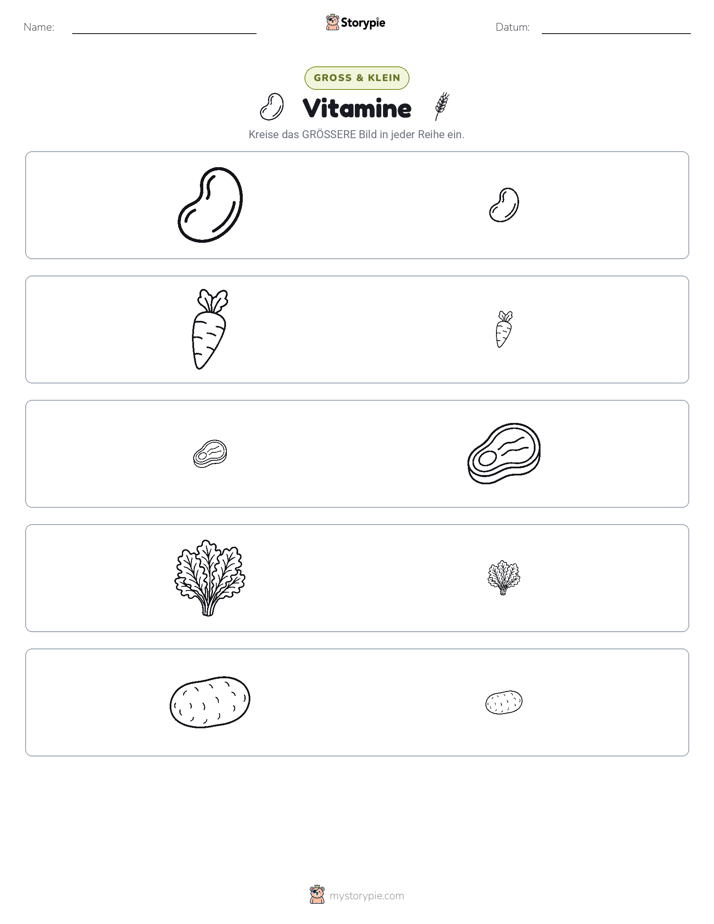Click the small potato picture

(x=504, y=702)
